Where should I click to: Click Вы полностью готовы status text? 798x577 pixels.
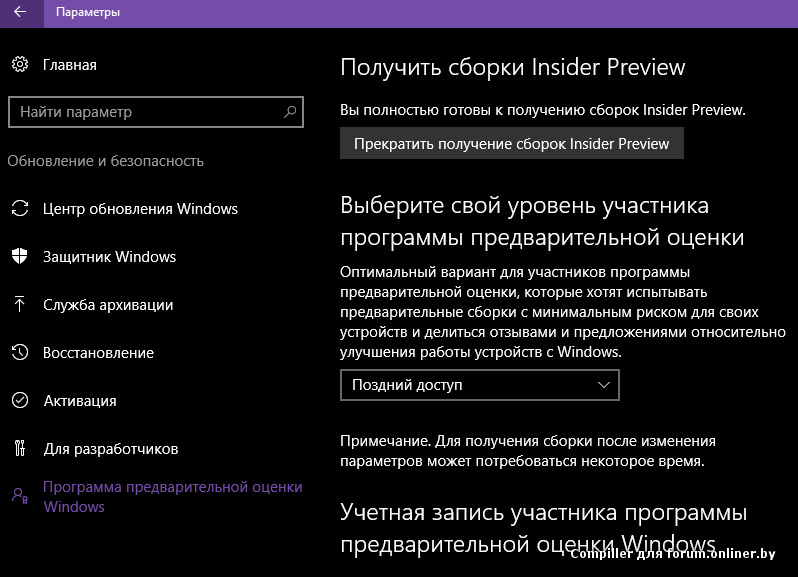[x=543, y=110]
